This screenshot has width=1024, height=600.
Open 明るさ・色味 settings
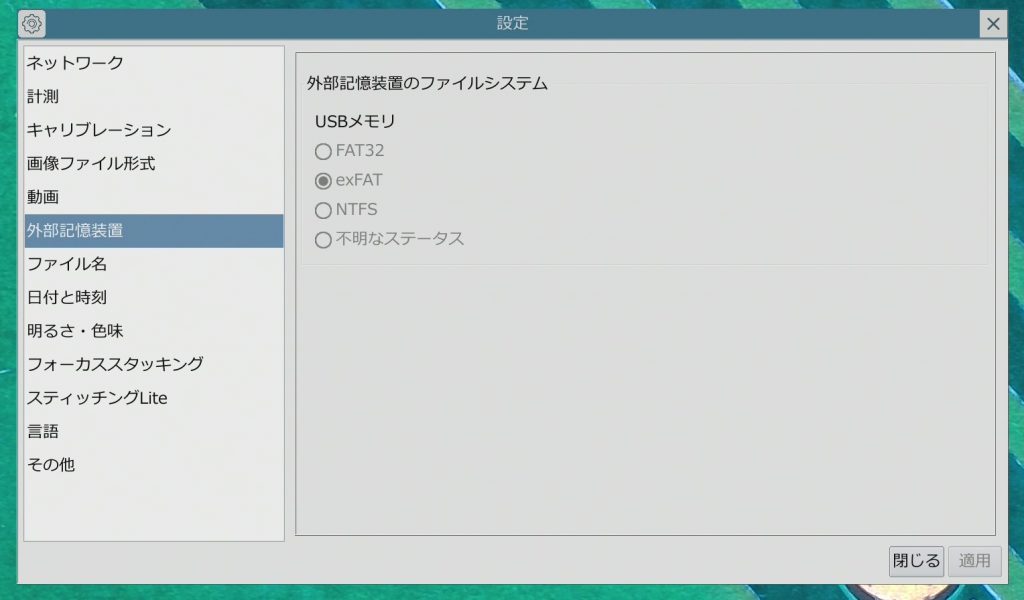[76, 331]
